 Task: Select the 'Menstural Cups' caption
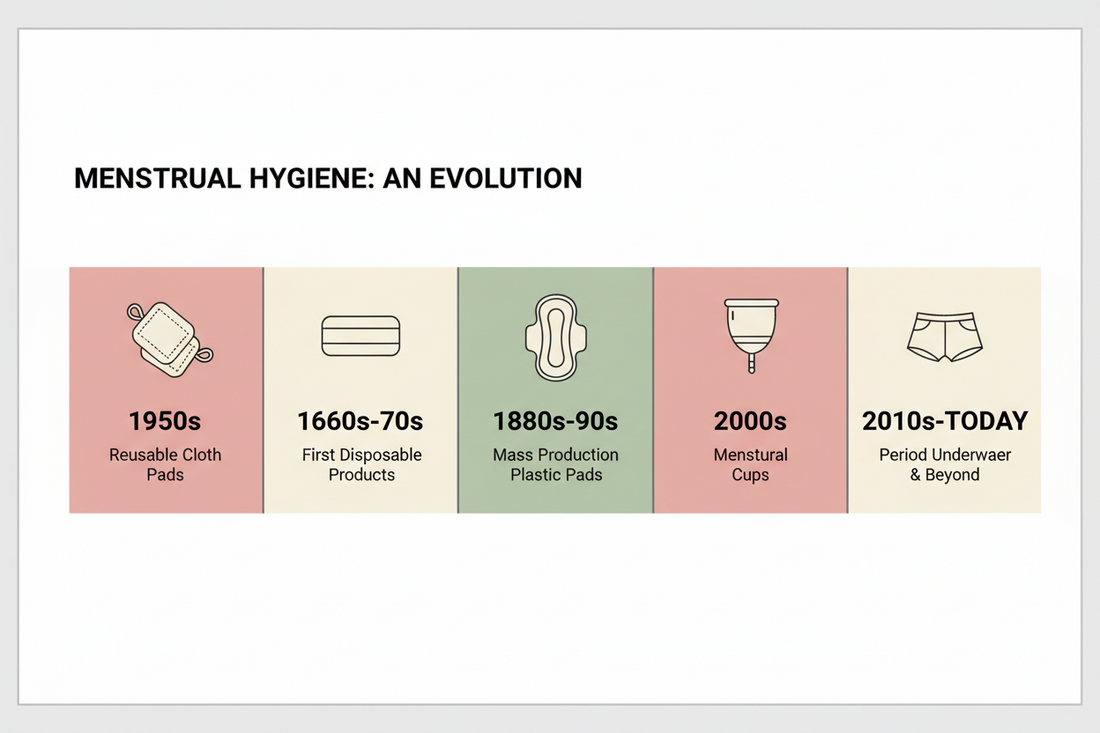[750, 464]
